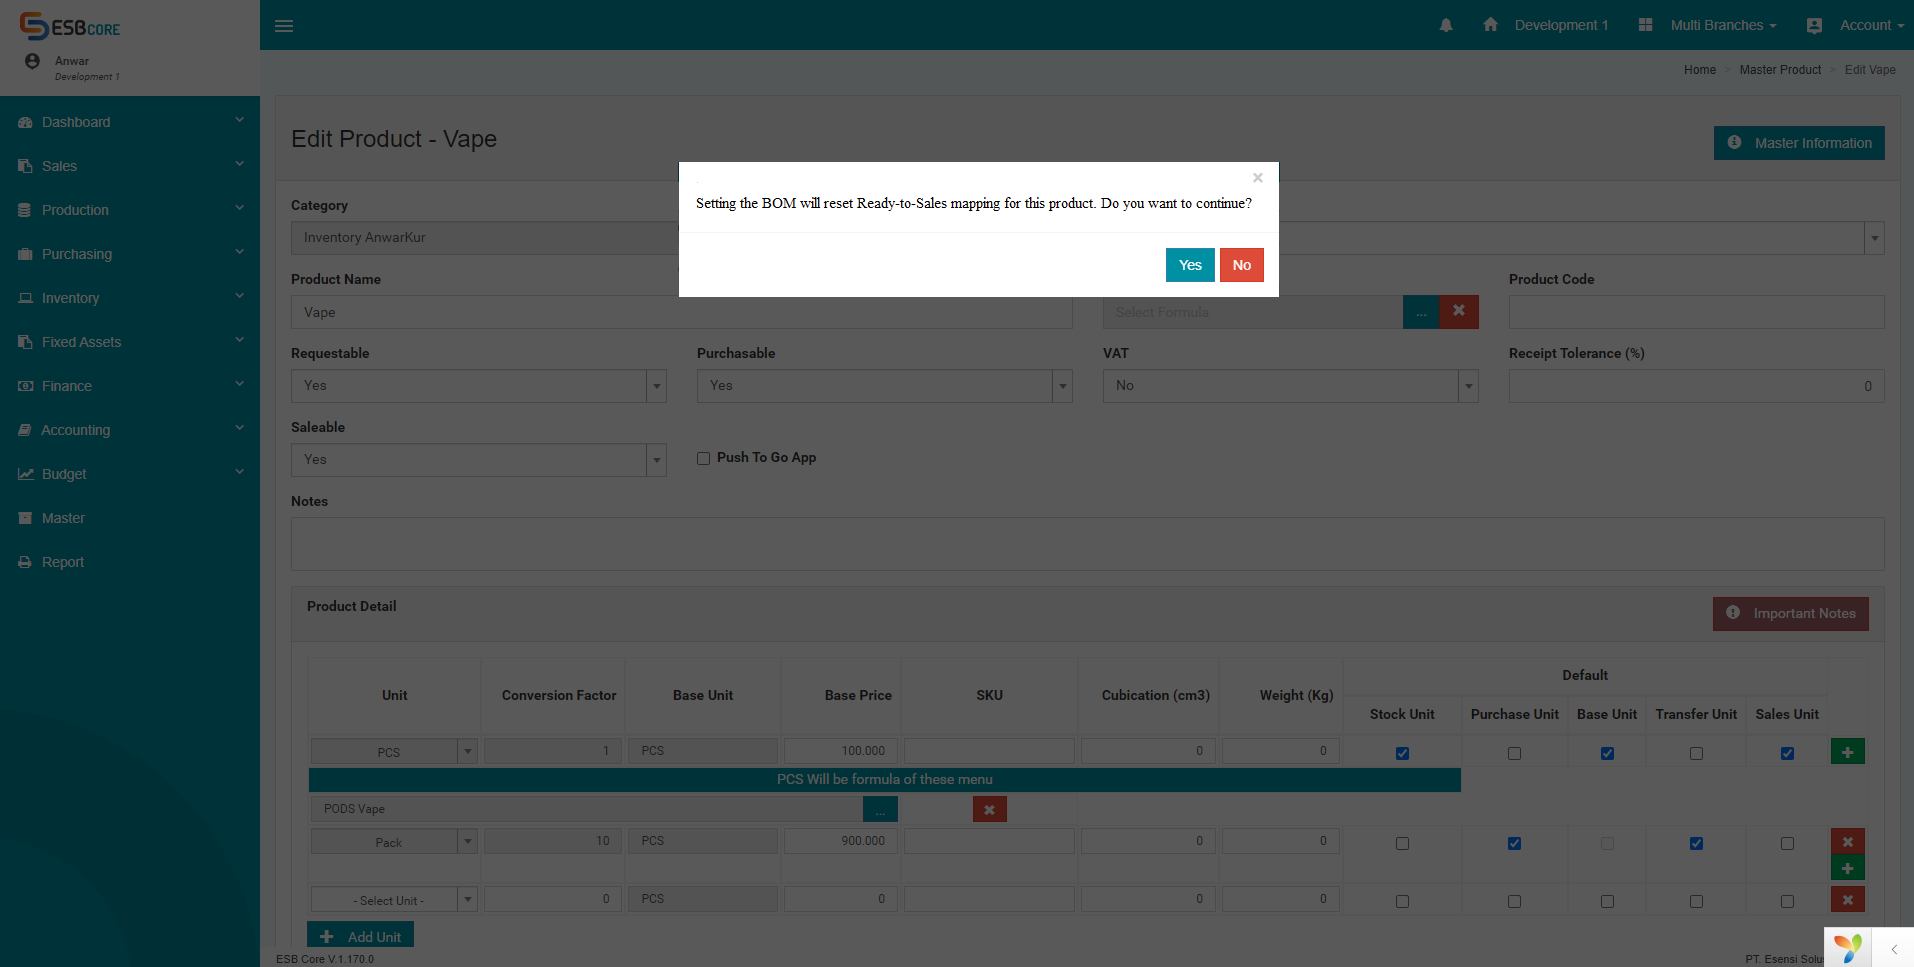
Task: Click the Finance sidebar icon
Action: (x=25, y=386)
